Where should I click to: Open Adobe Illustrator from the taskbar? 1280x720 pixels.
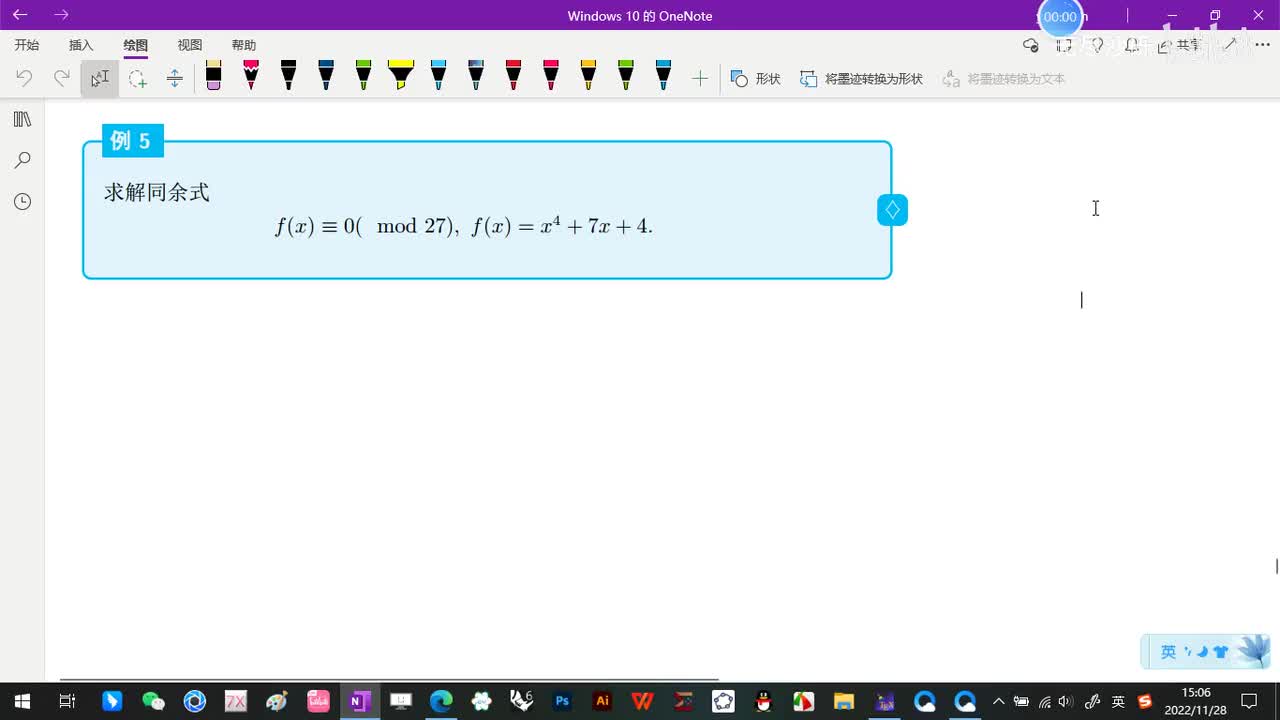coord(602,701)
